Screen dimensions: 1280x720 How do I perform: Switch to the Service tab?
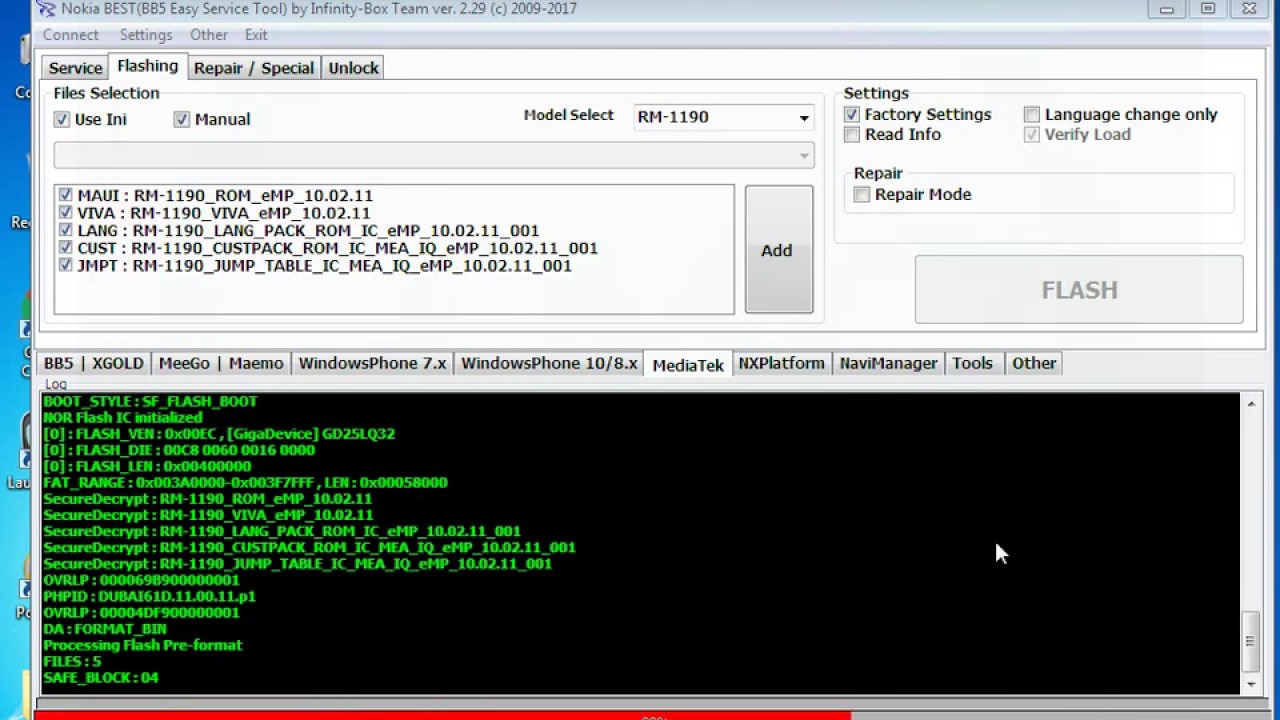tap(75, 68)
